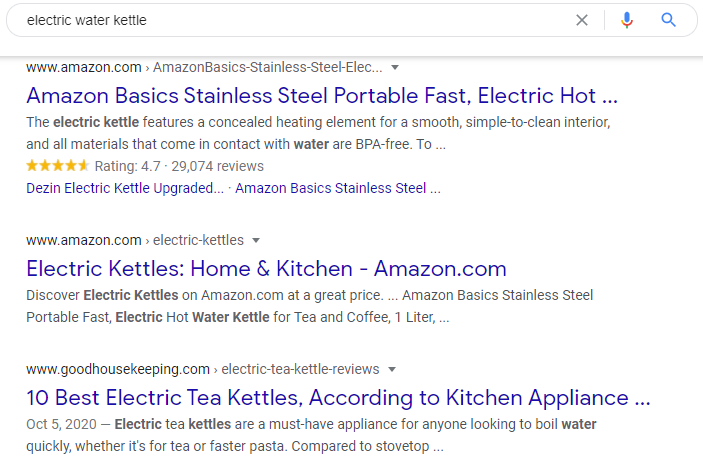
Task: Click the www.goodhousekeeping.com breadcrumb URL
Action: pyautogui.click(x=203, y=369)
